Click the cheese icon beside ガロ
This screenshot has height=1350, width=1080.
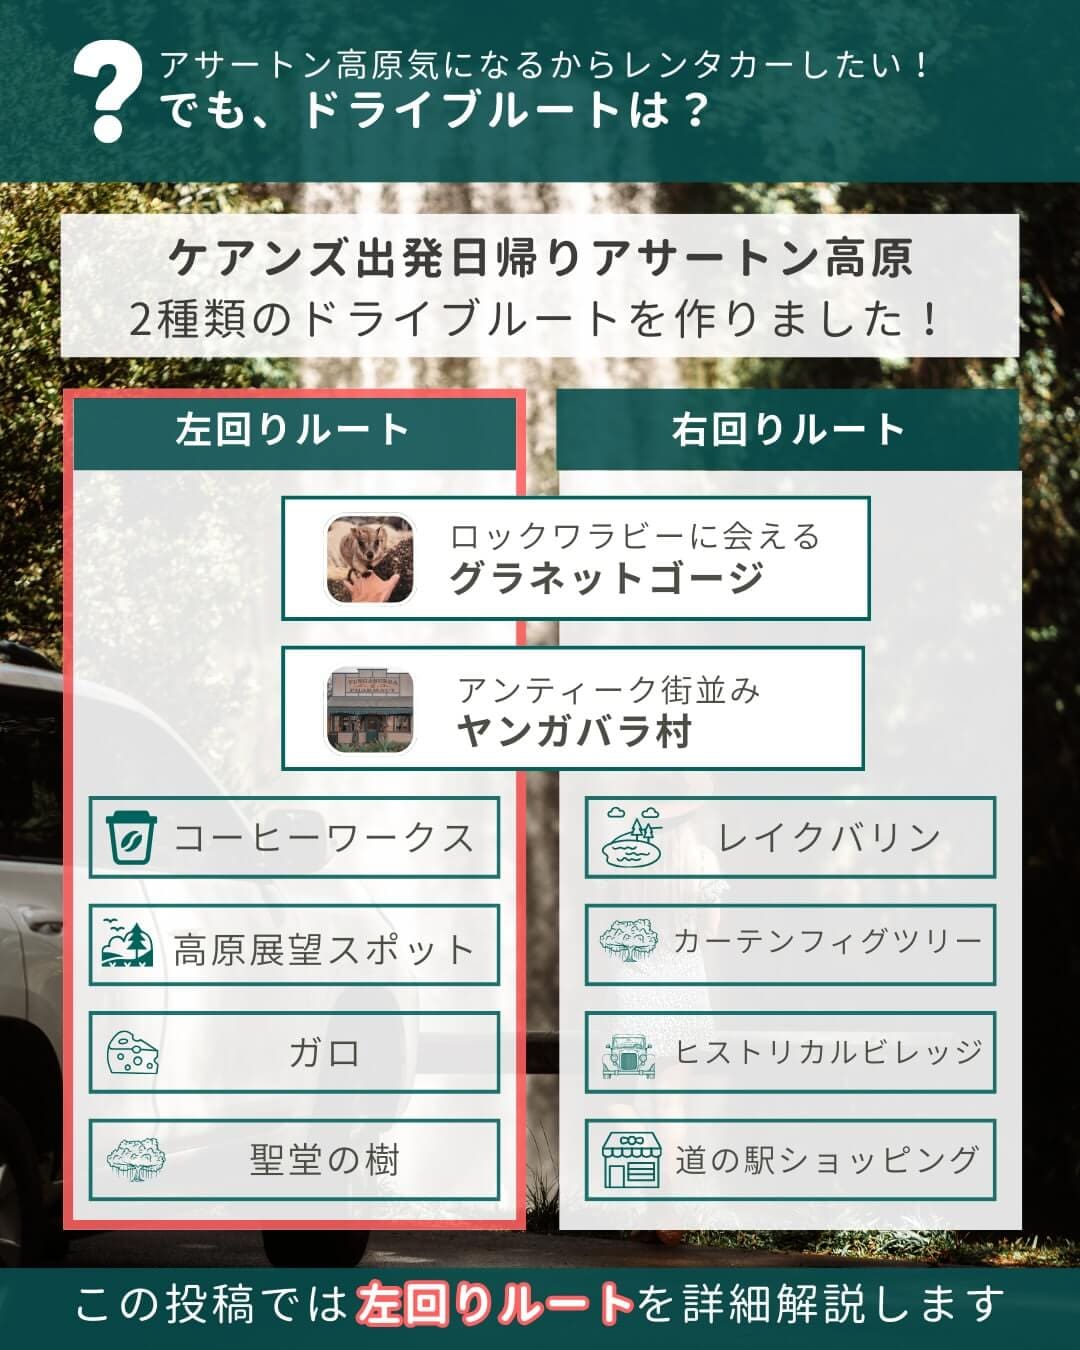click(x=133, y=1053)
